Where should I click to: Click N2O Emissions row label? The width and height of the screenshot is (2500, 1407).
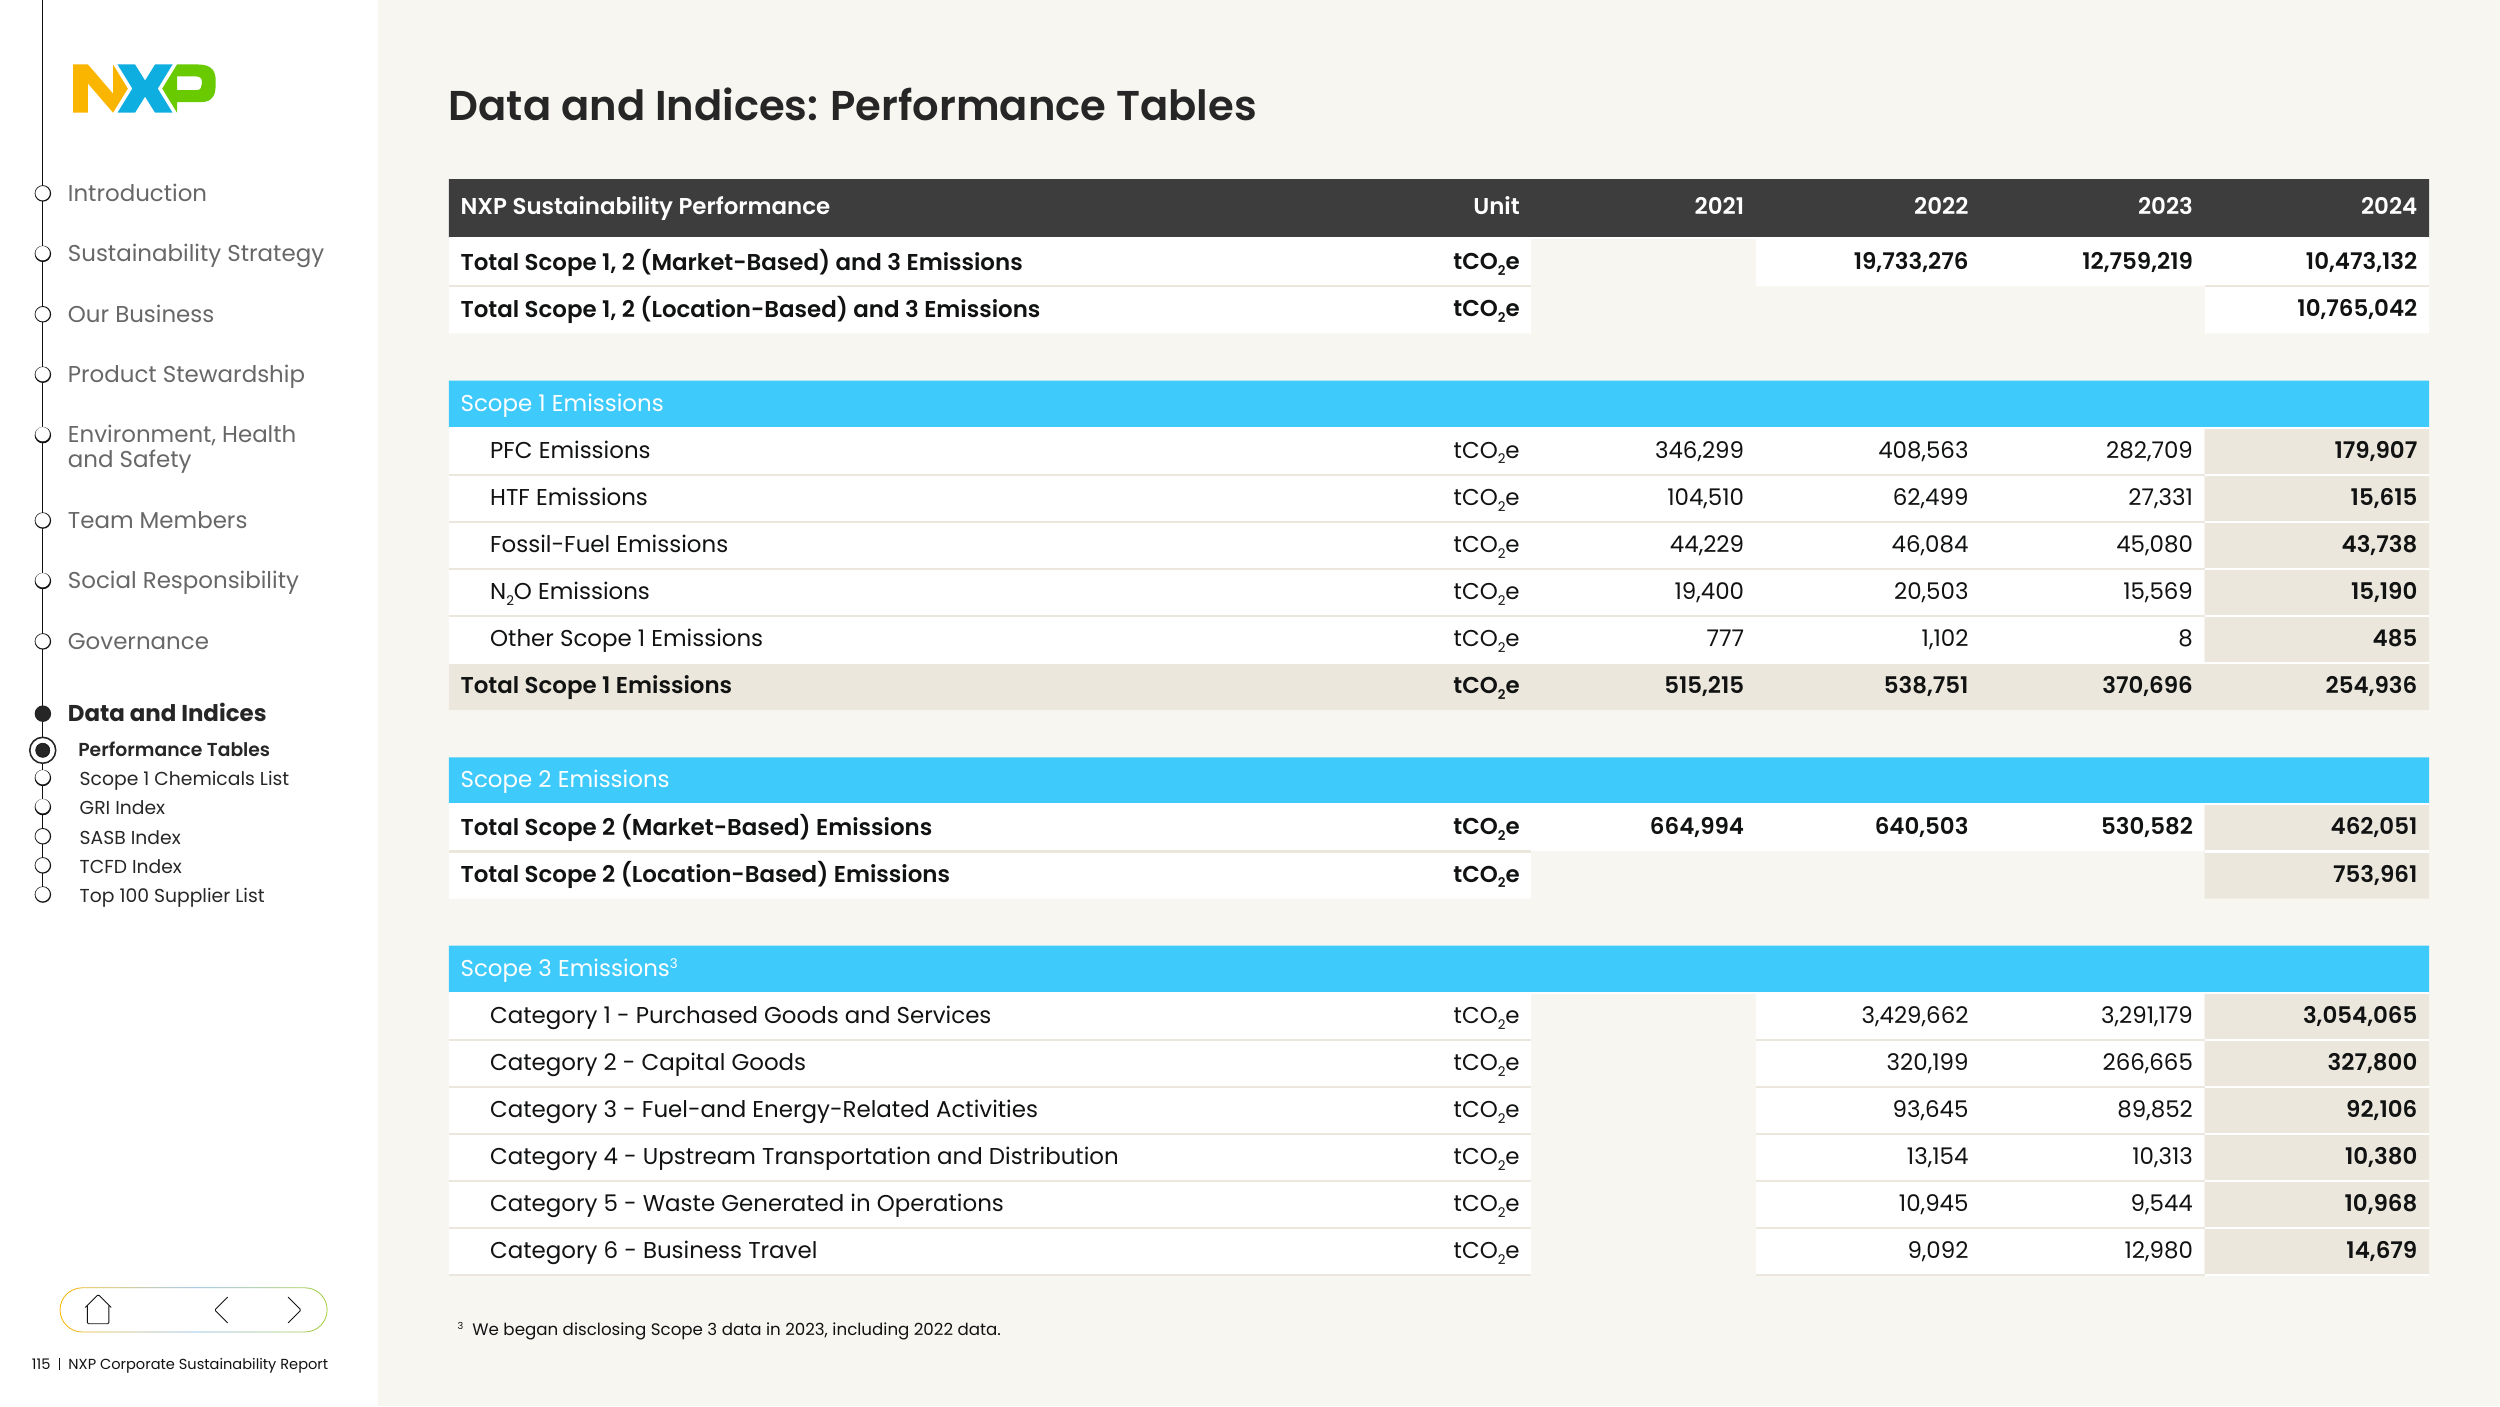point(569,592)
